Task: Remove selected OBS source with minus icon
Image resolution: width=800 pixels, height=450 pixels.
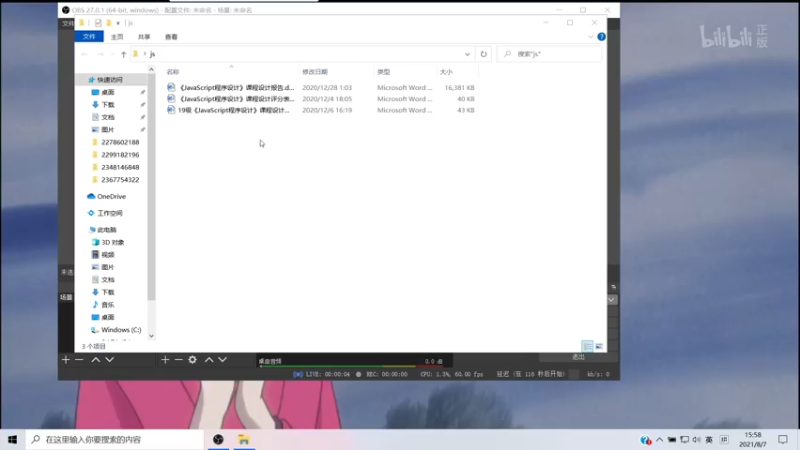Action: pyautogui.click(x=179, y=360)
